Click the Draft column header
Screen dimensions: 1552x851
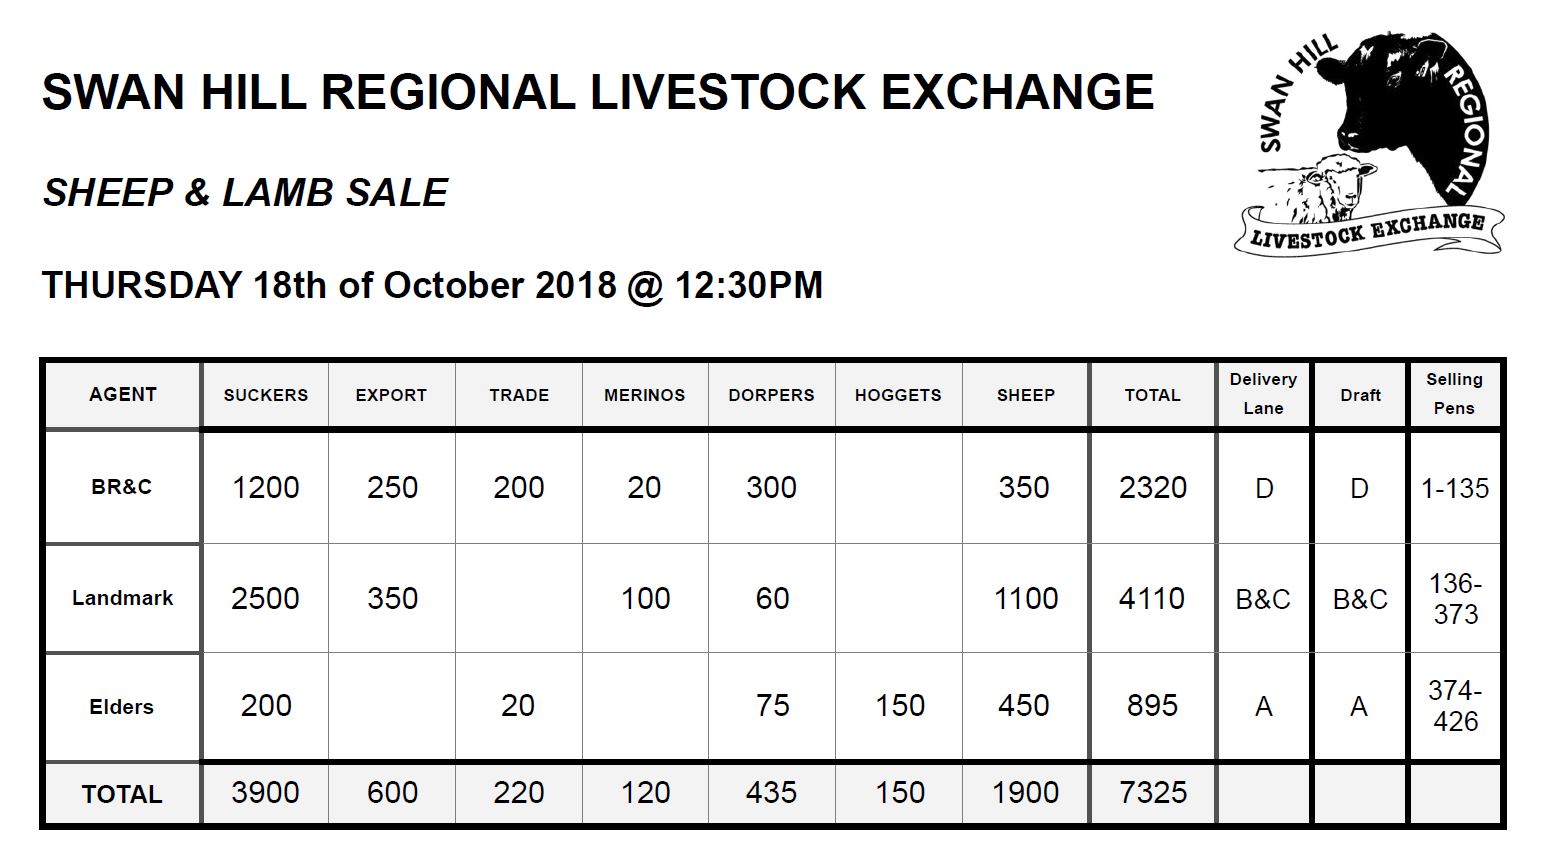click(x=1360, y=395)
